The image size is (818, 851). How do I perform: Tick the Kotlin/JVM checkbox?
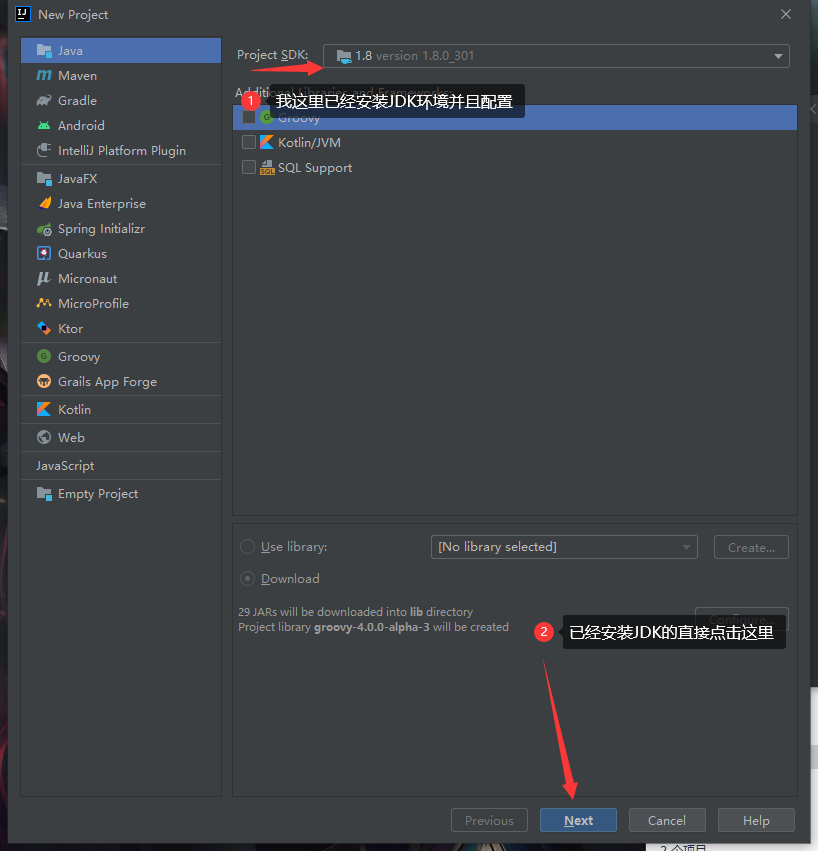point(249,142)
